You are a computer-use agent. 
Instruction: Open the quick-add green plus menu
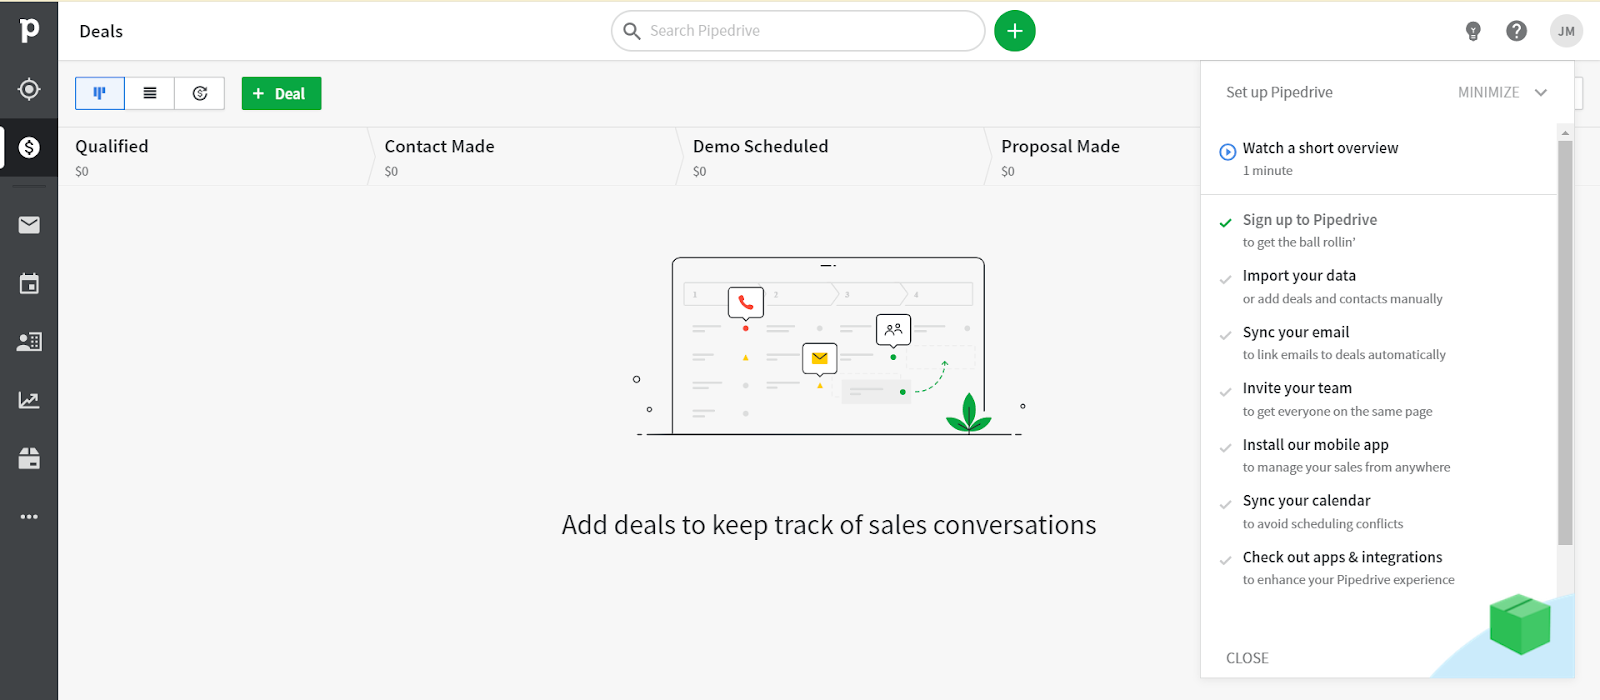click(x=1014, y=31)
